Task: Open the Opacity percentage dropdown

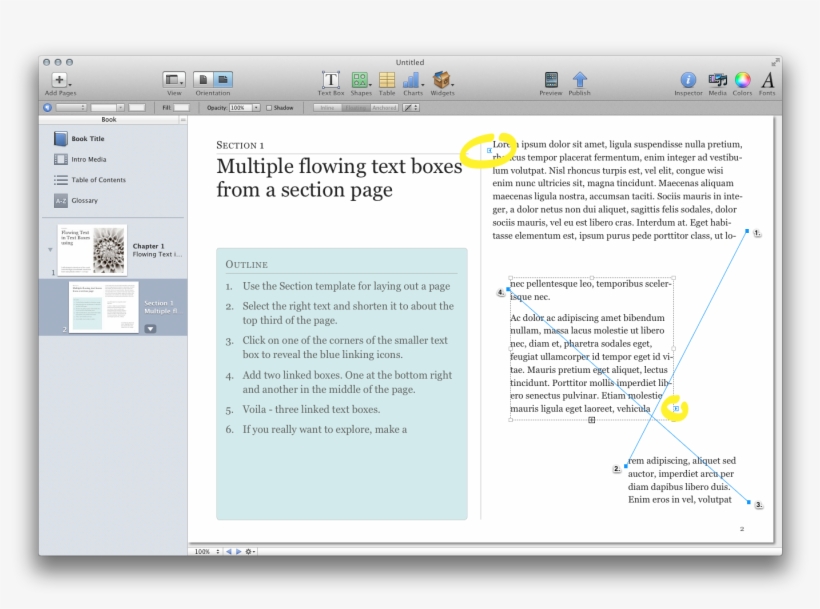Action: (256, 108)
